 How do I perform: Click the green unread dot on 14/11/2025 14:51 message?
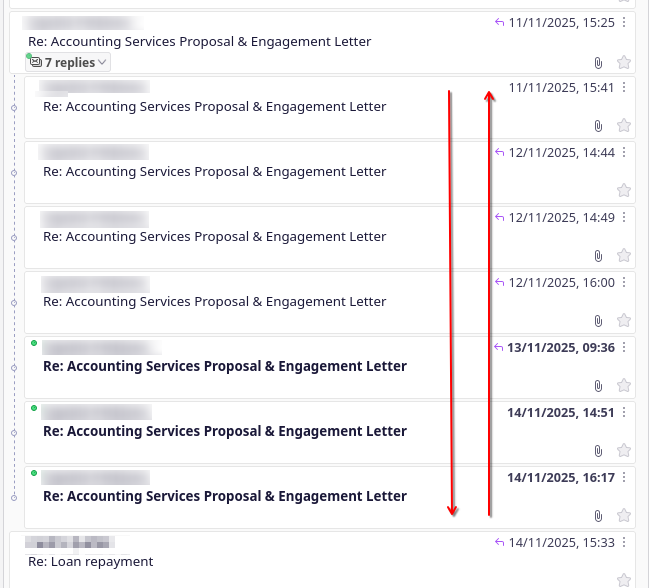tap(34, 408)
